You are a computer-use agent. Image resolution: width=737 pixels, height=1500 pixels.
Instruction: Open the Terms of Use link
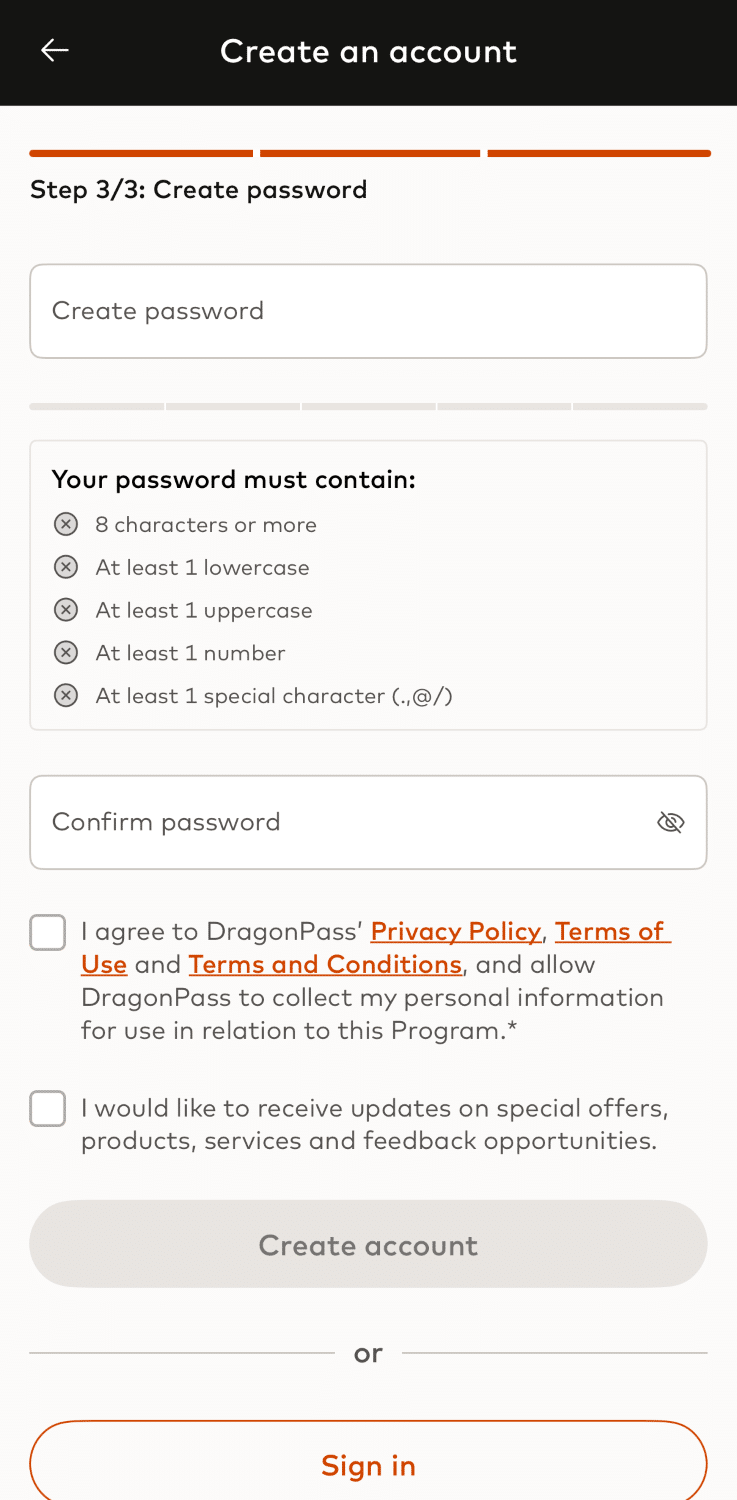pyautogui.click(x=611, y=932)
